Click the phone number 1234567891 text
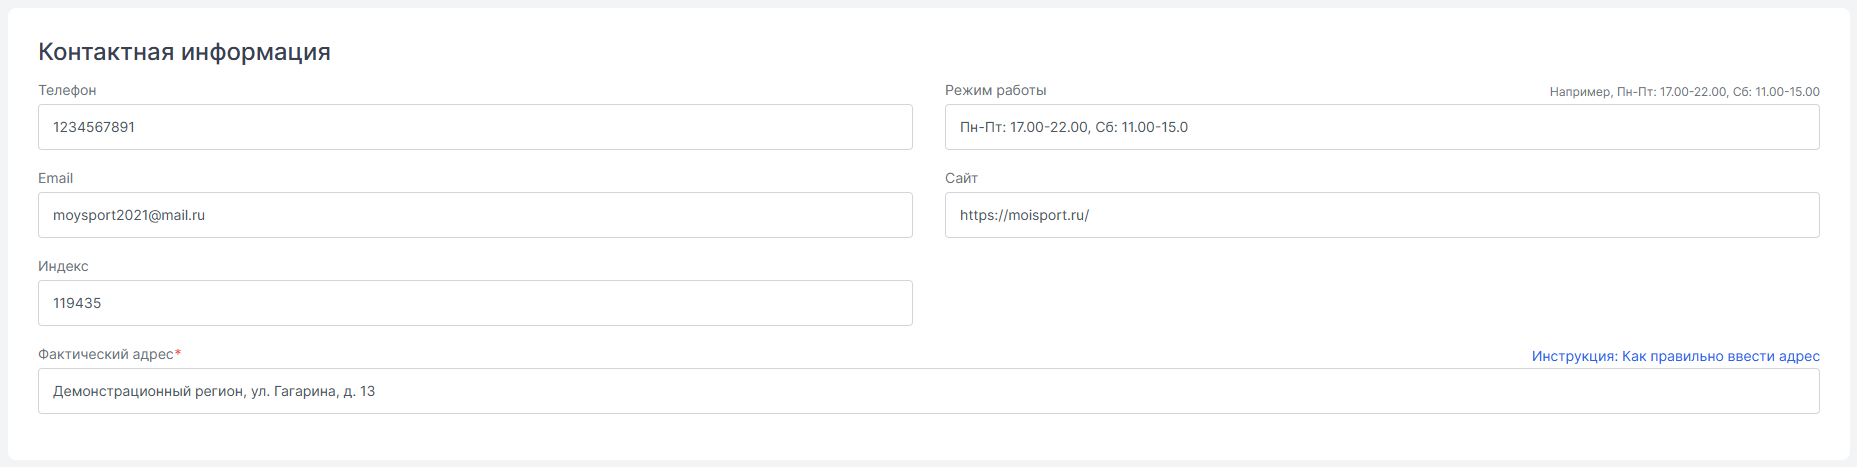 [x=94, y=127]
